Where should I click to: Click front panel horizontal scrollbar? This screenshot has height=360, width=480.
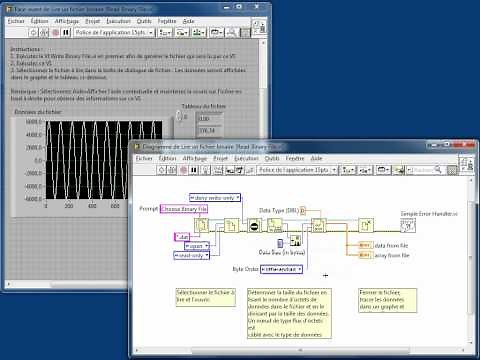[67, 284]
